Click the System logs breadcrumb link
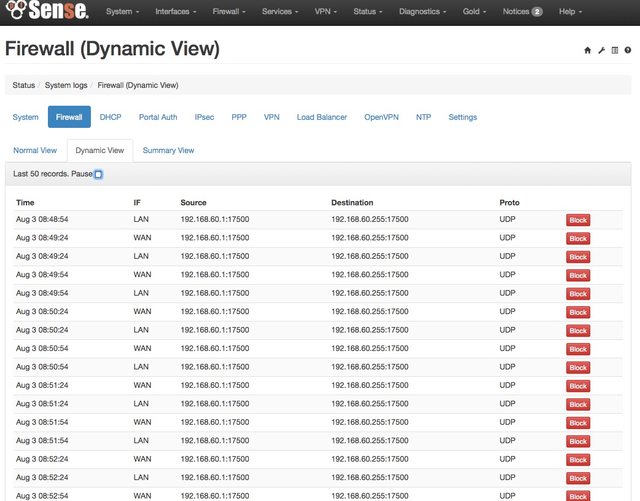Screen dimensions: 640x501 coord(65,85)
